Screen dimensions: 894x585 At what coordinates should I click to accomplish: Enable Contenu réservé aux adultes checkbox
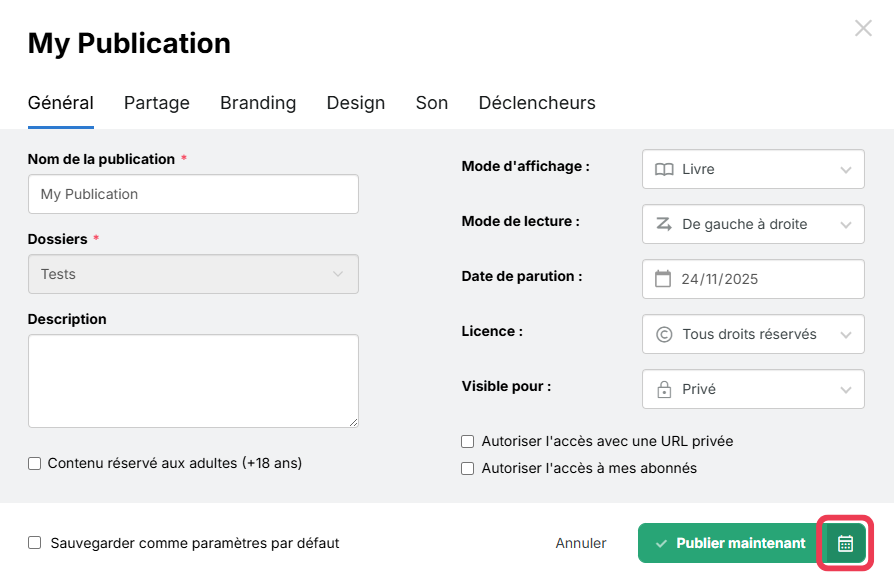[35, 464]
